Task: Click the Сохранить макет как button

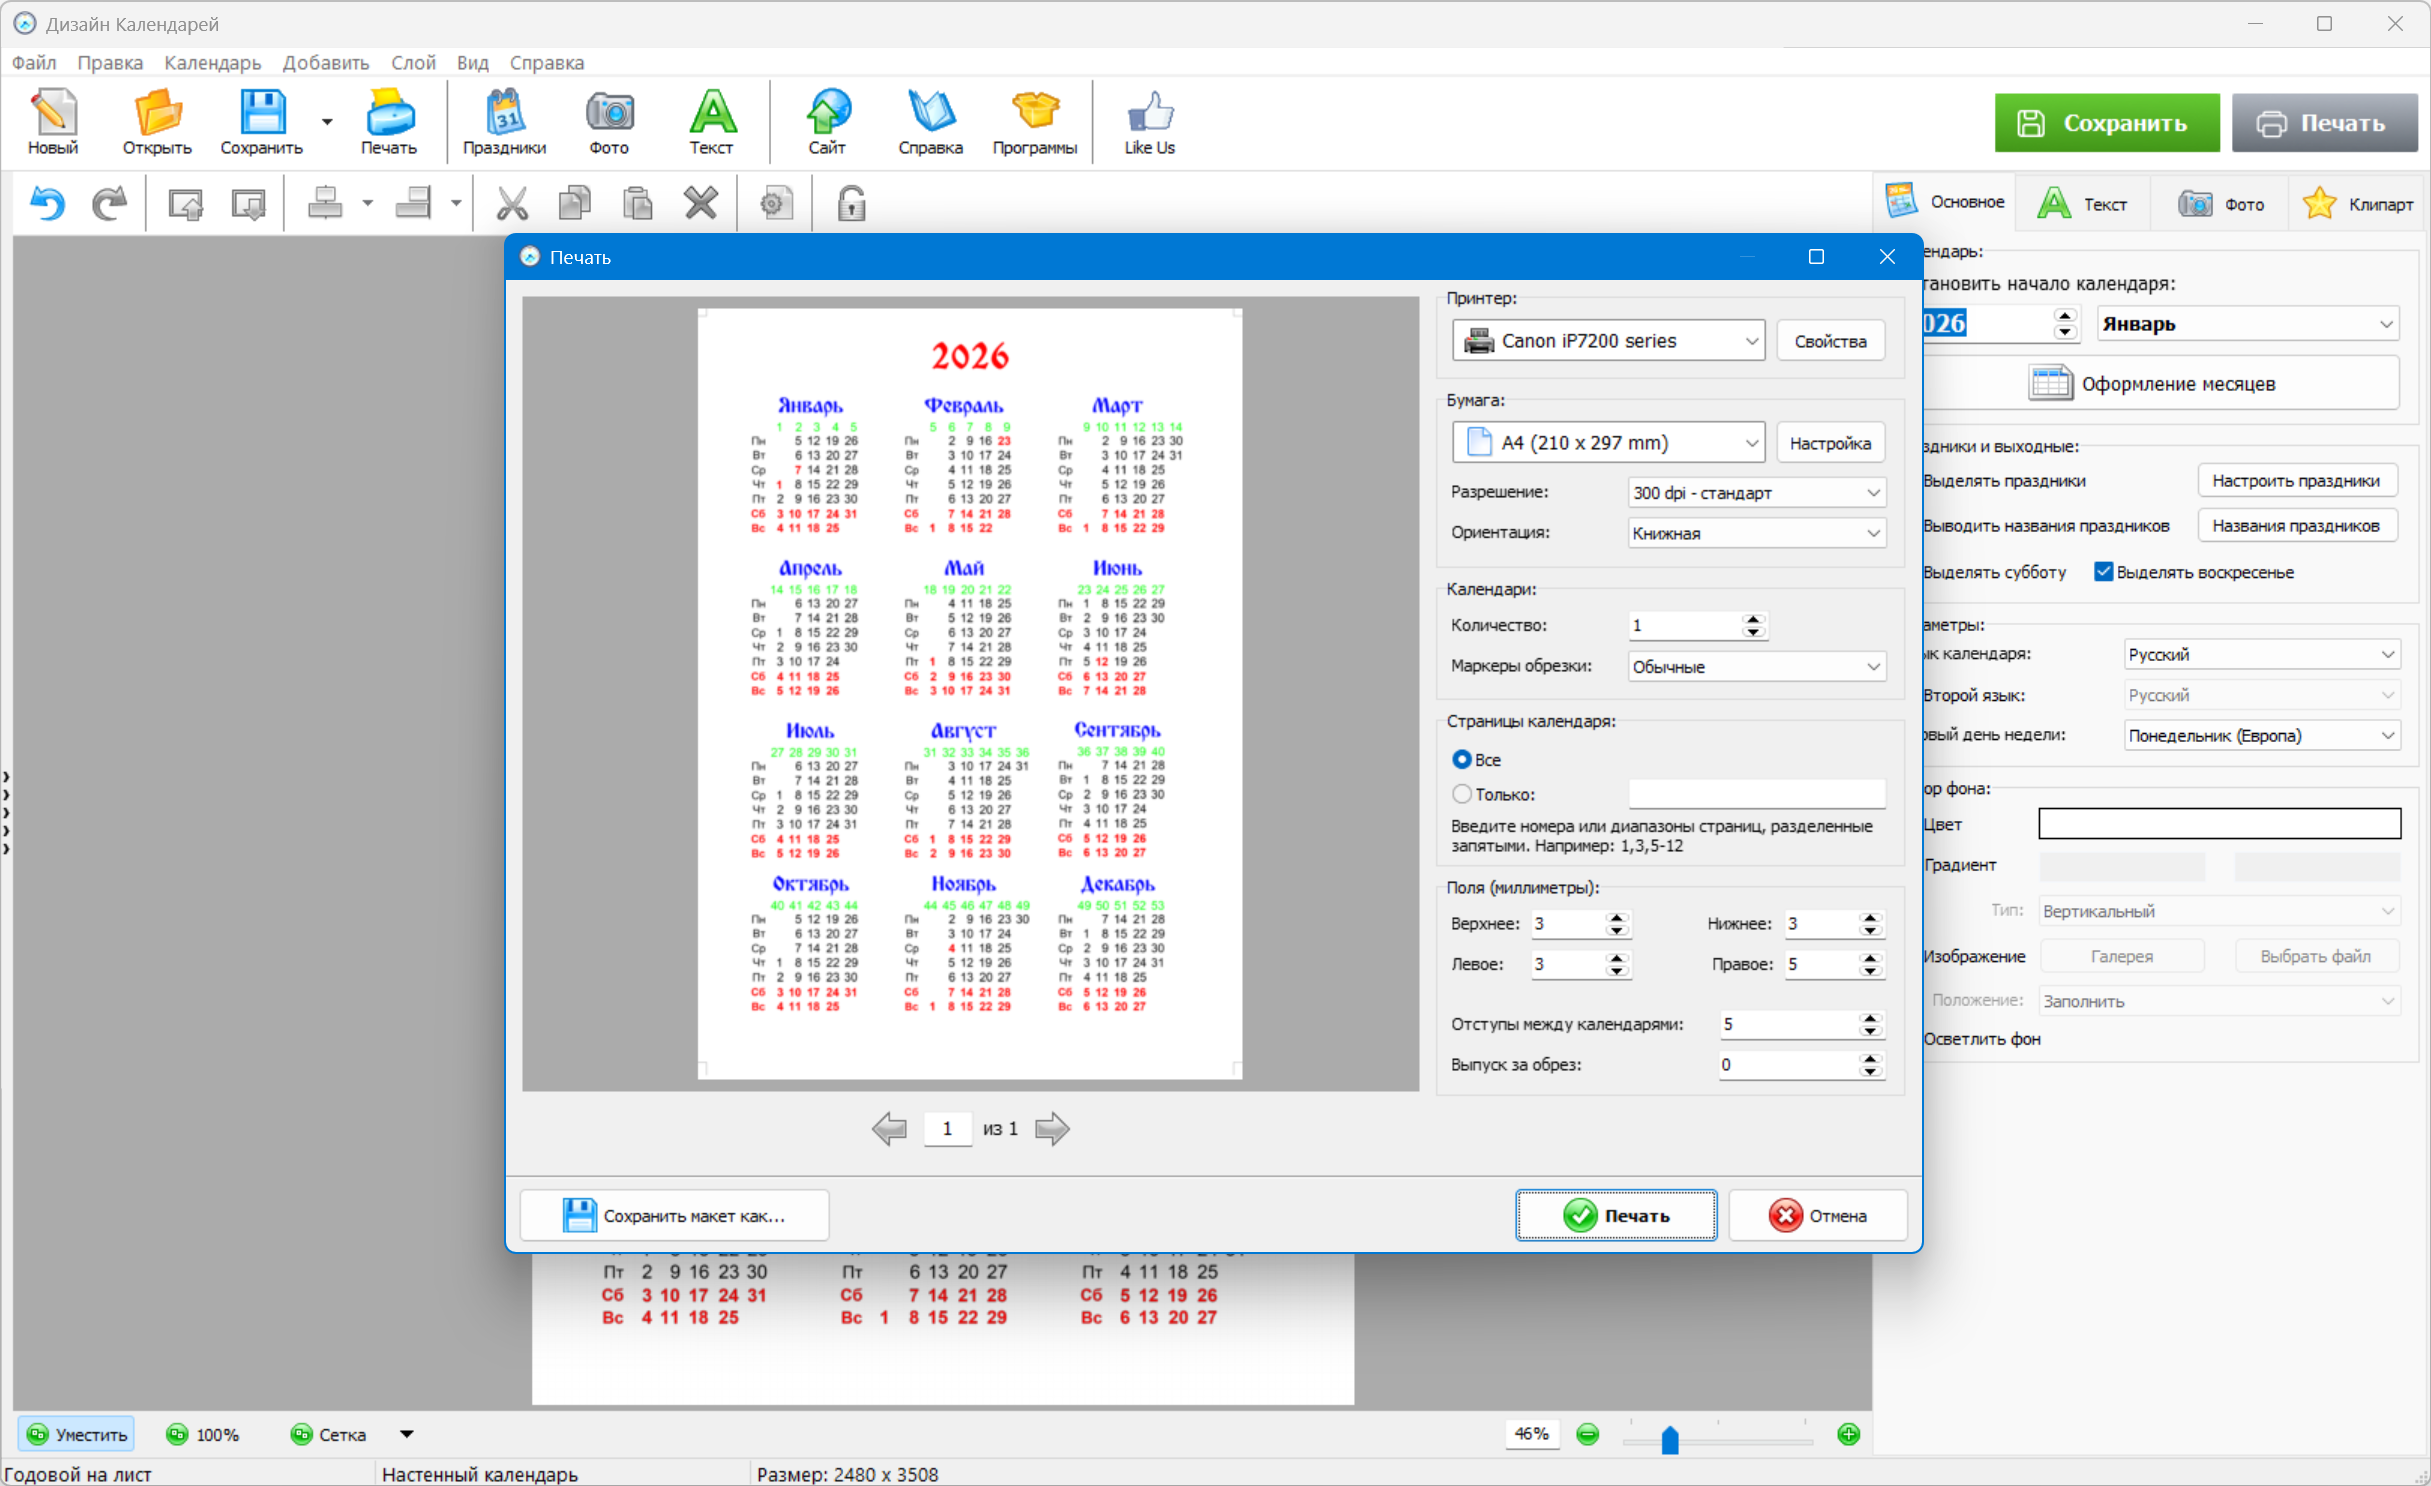Action: (674, 1215)
